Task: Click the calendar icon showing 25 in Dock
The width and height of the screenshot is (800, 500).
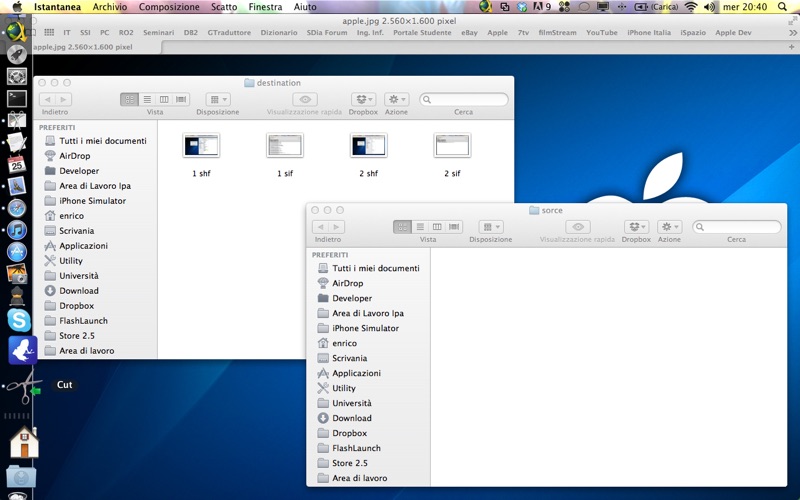Action: tap(17, 164)
